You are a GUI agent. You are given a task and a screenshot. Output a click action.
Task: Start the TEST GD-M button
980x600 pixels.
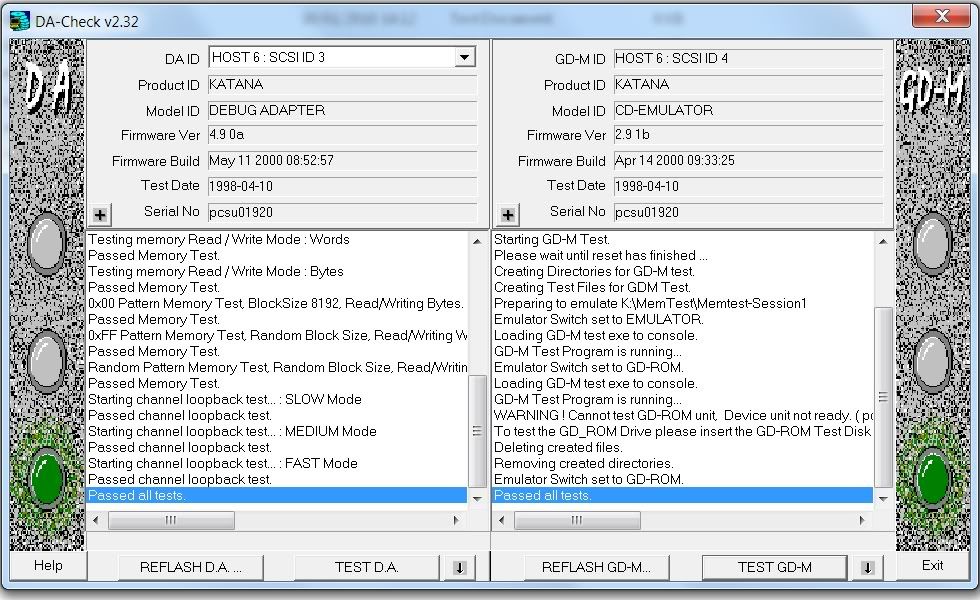tap(774, 567)
